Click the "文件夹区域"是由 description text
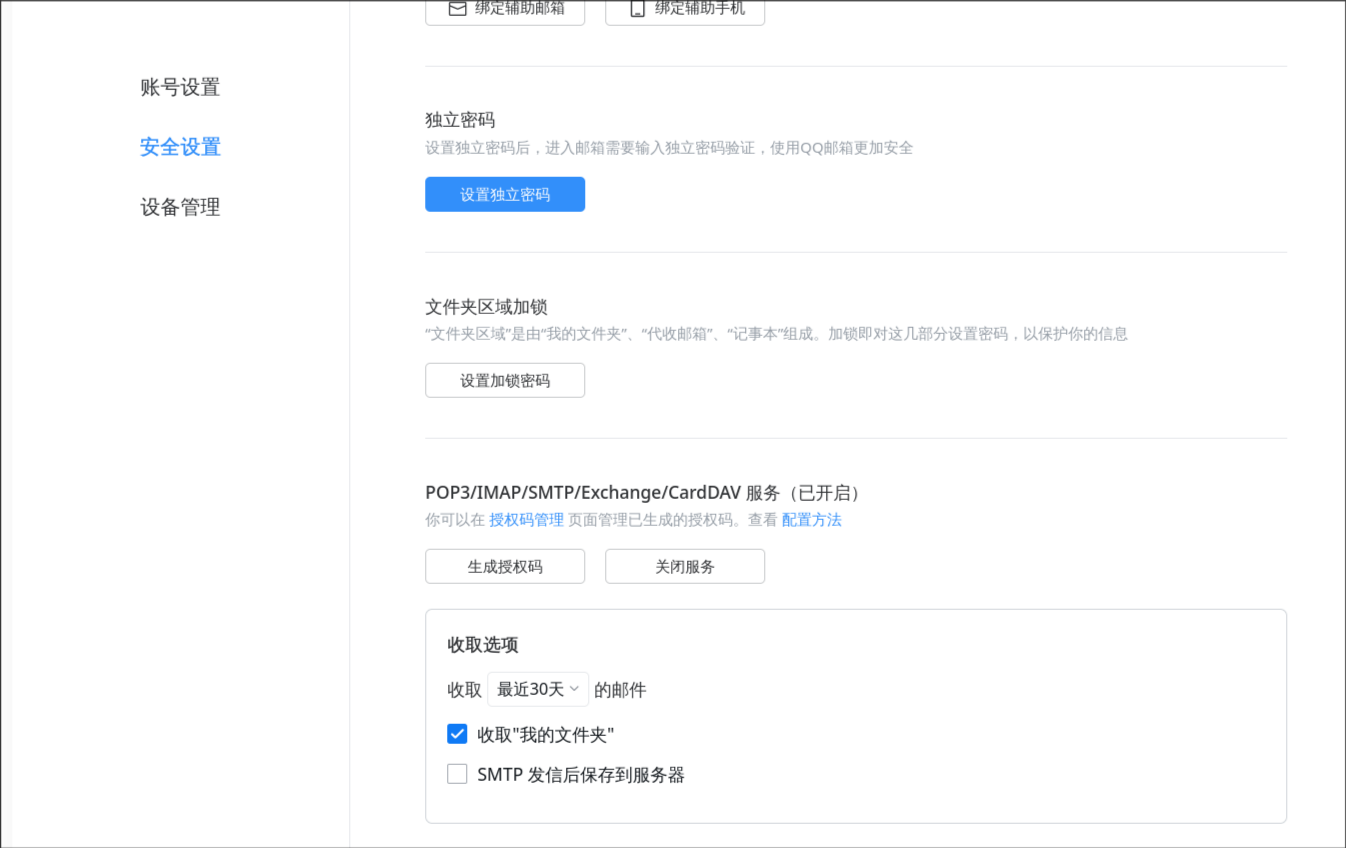The image size is (1346, 848). (x=776, y=334)
